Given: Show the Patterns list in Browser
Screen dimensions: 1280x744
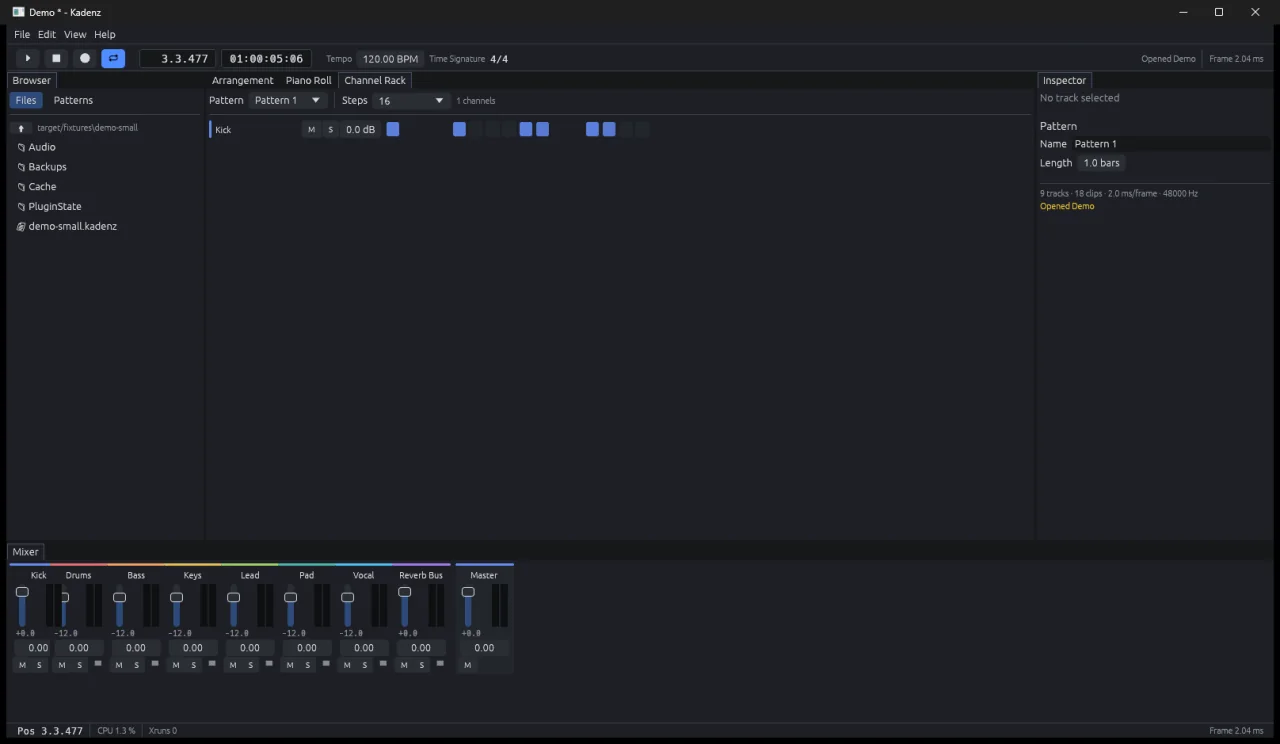Looking at the screenshot, I should 73,100.
